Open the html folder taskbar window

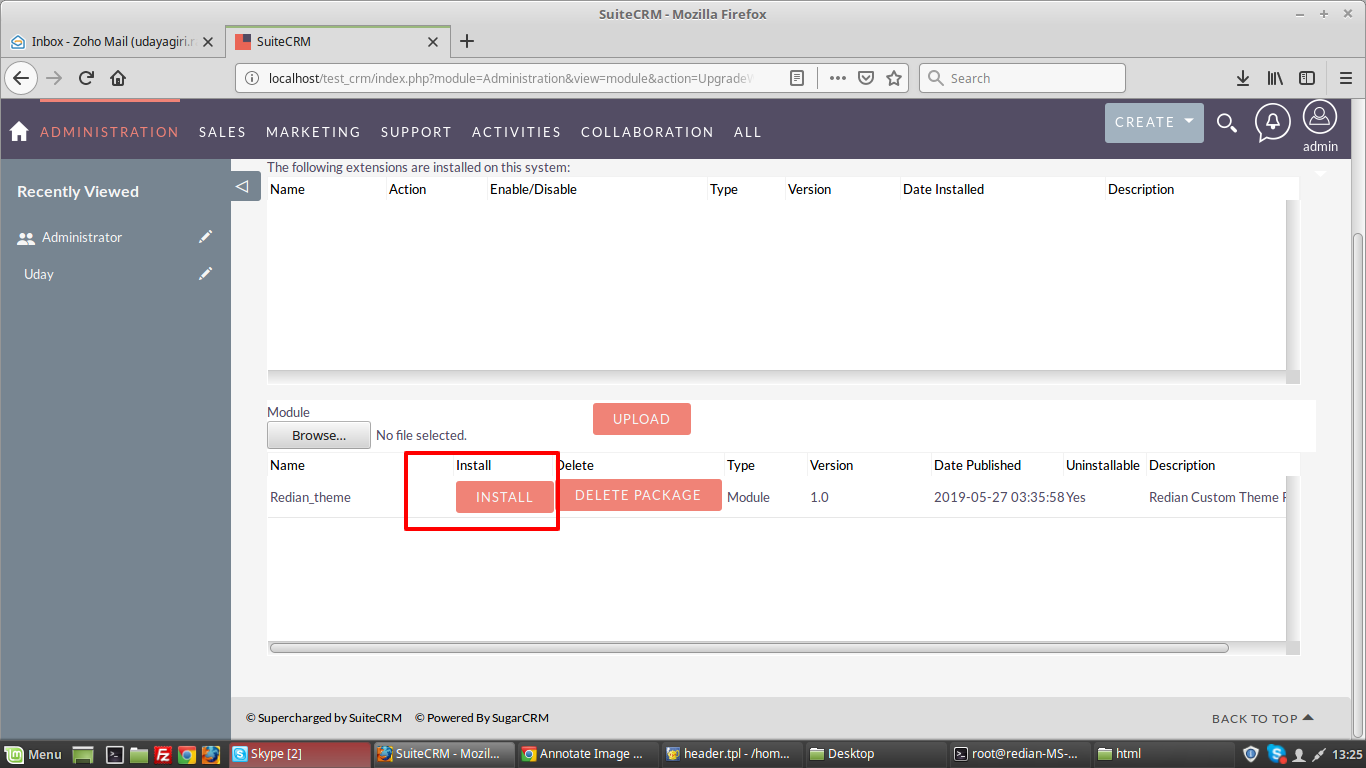(x=1164, y=754)
